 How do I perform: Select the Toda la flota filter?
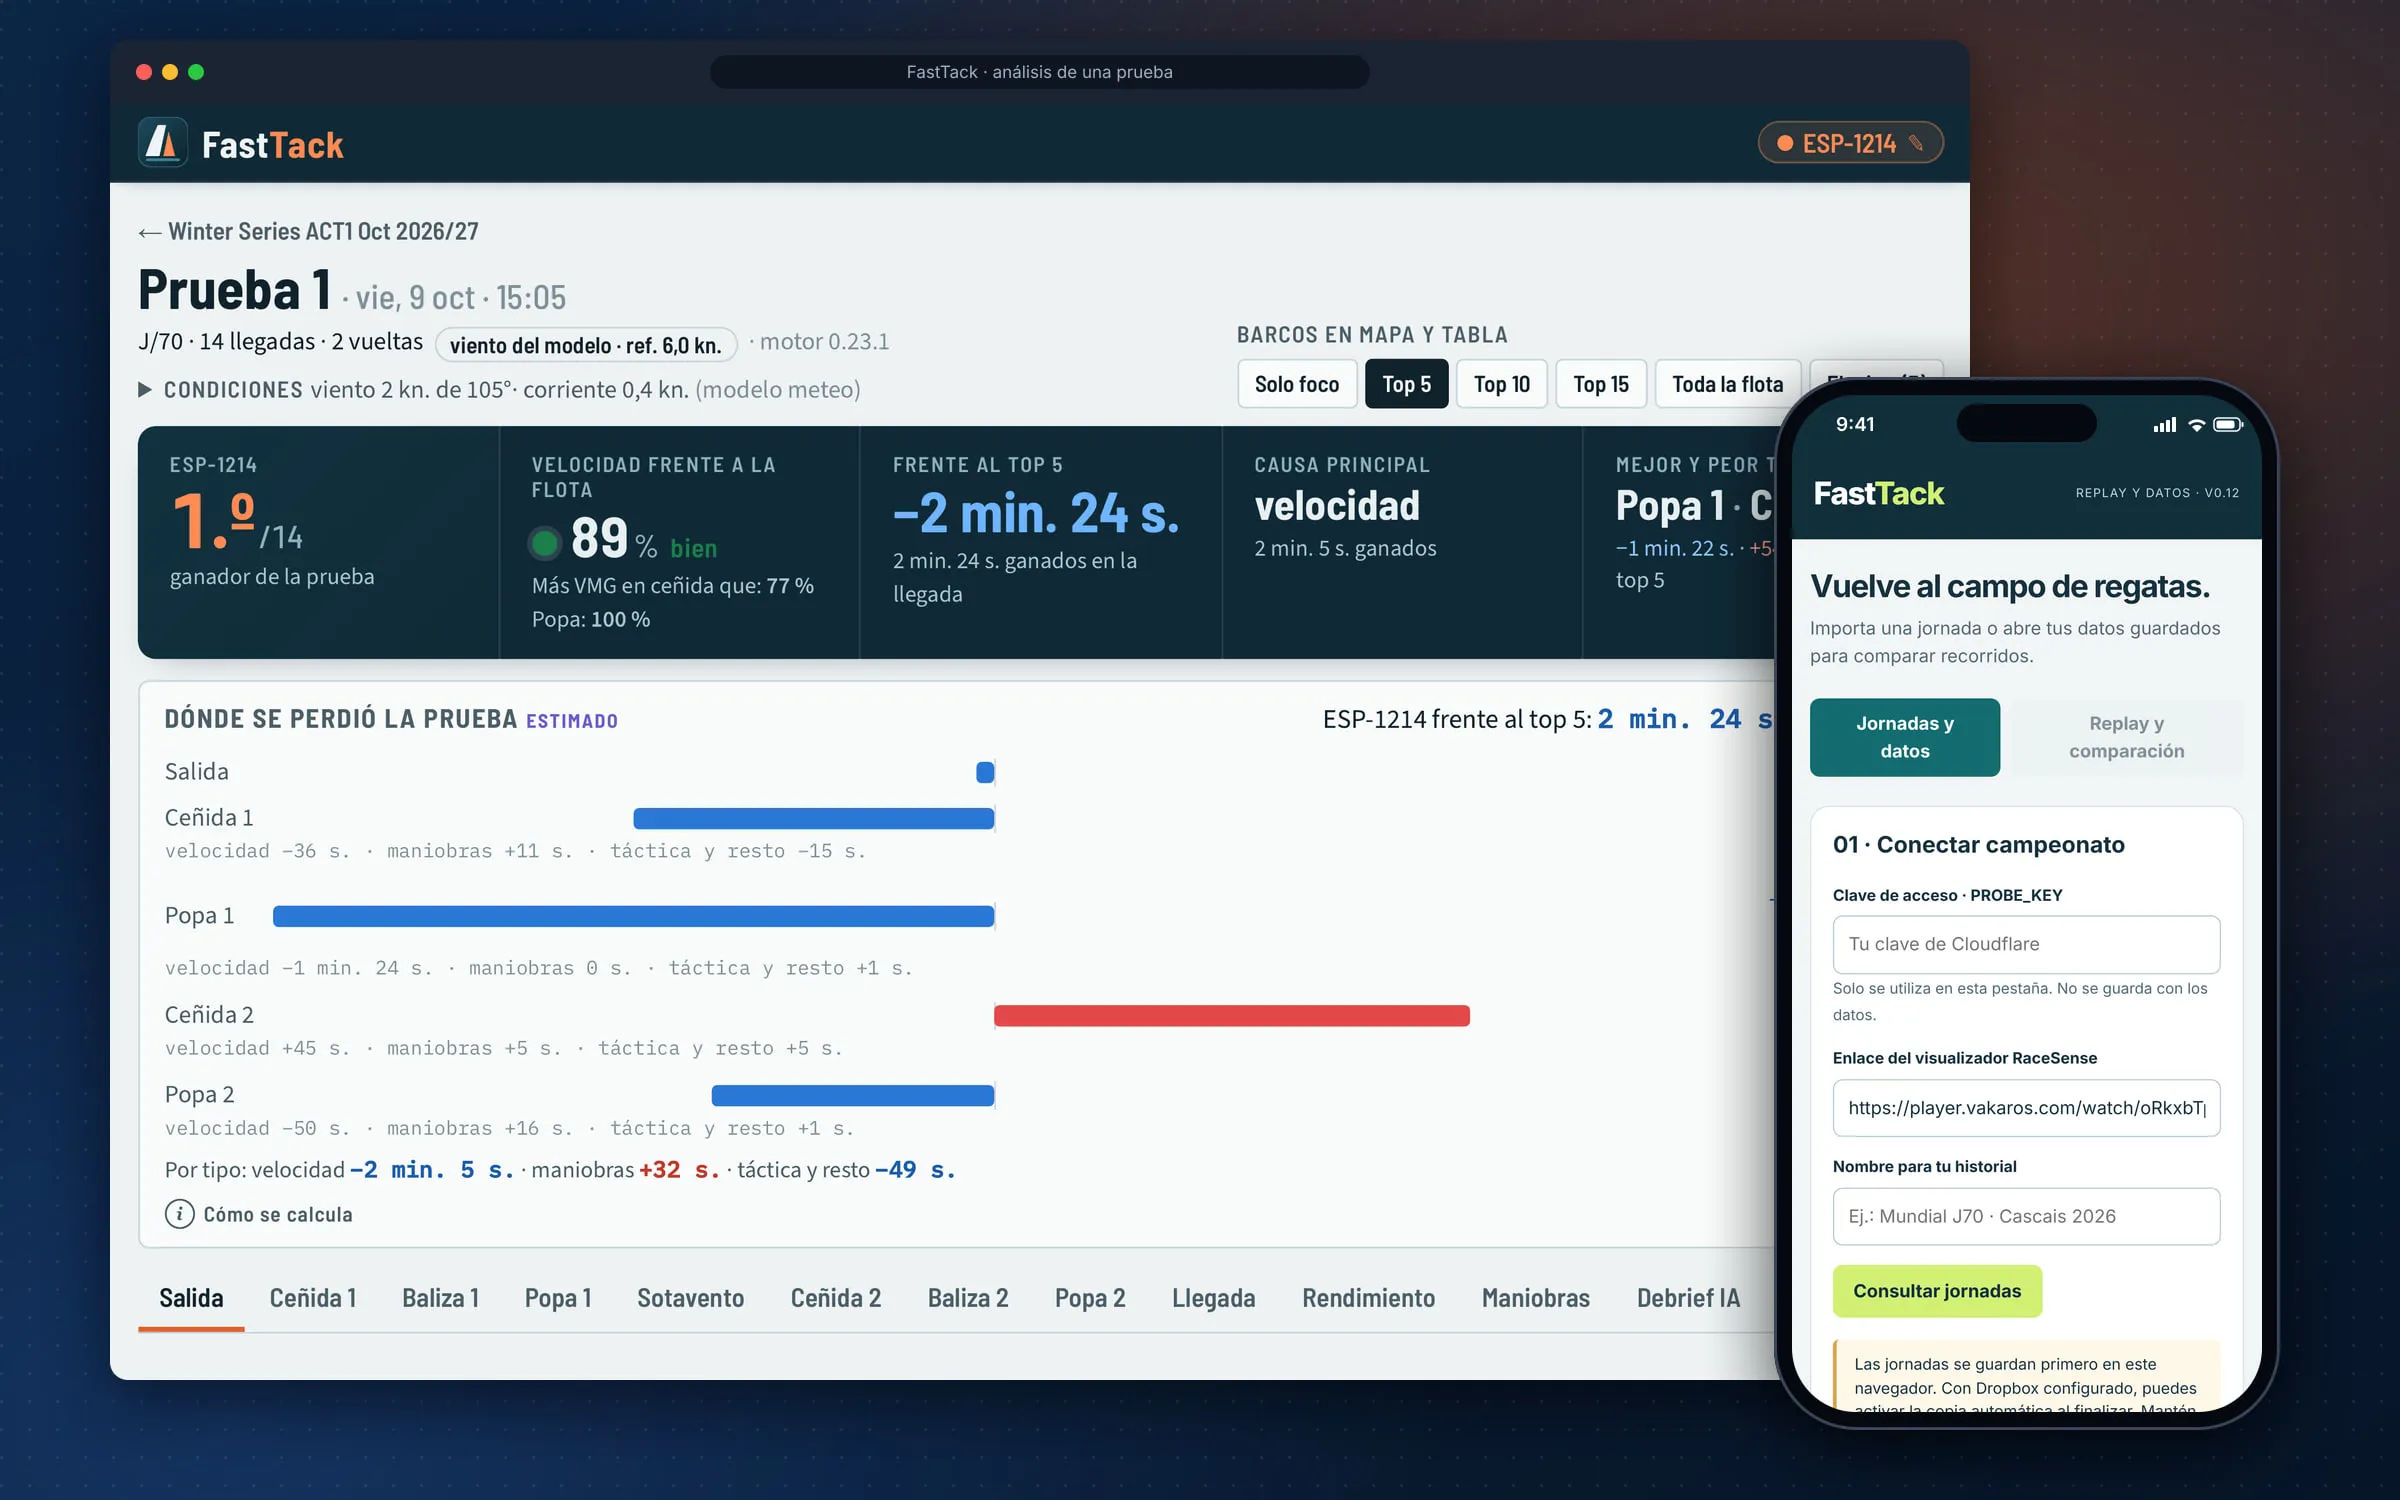(x=1727, y=384)
